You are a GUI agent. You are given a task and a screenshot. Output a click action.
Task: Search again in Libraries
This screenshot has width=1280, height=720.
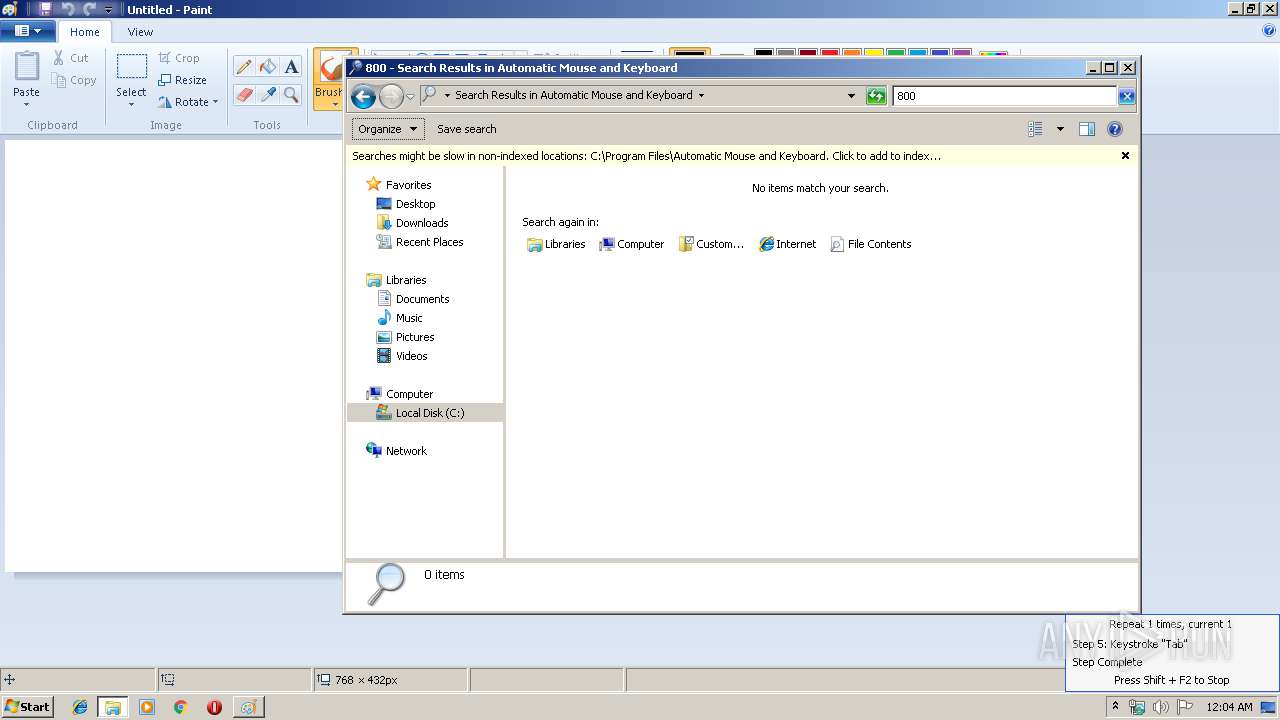point(556,244)
